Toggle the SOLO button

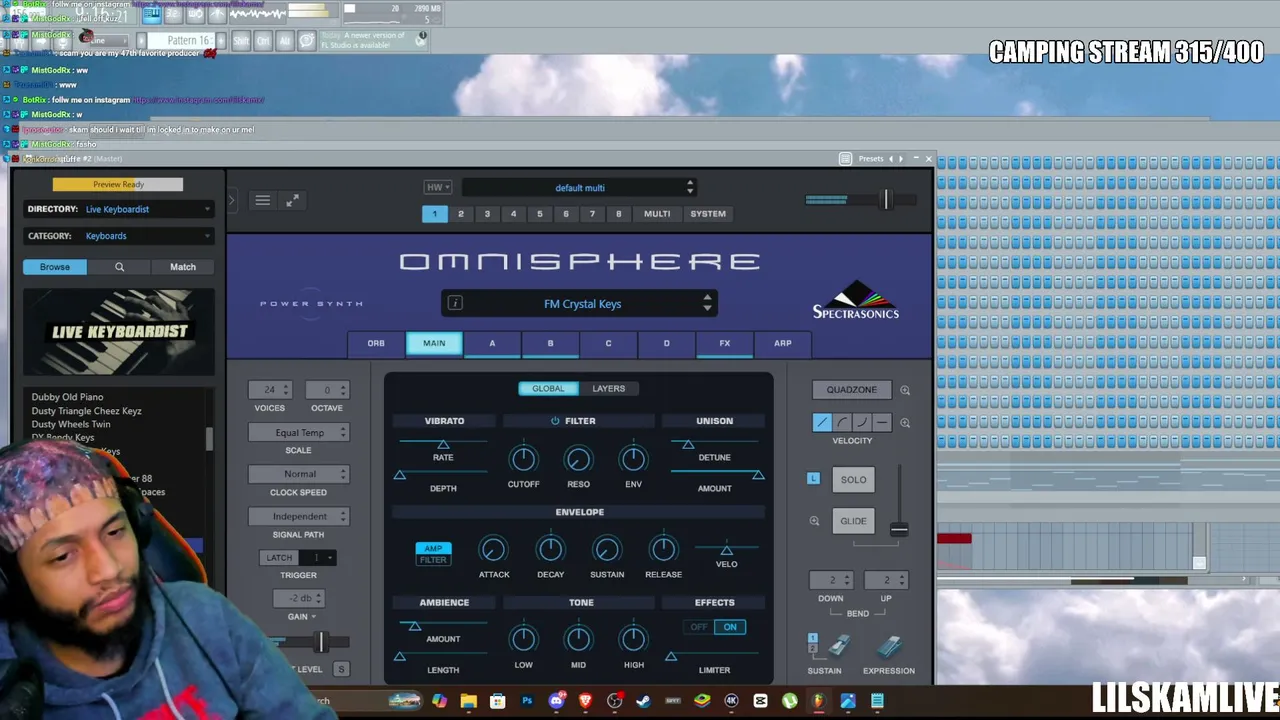(x=853, y=480)
